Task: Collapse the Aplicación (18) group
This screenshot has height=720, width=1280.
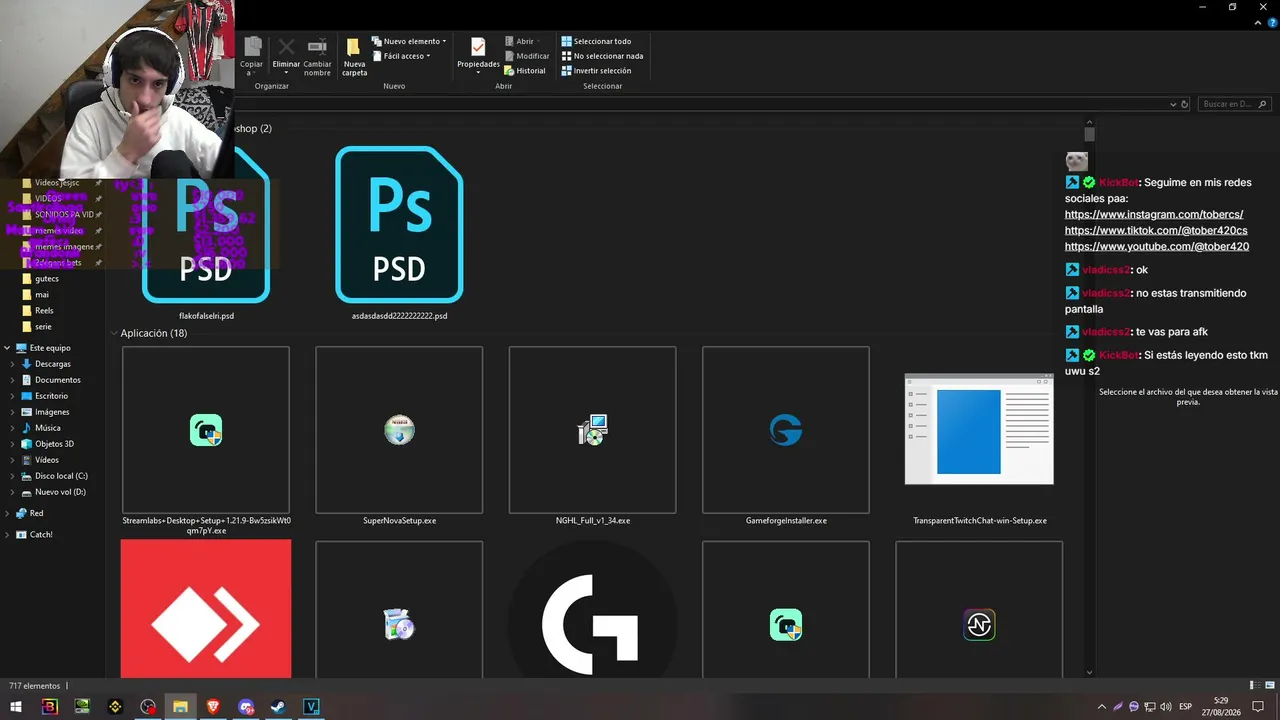Action: [114, 333]
